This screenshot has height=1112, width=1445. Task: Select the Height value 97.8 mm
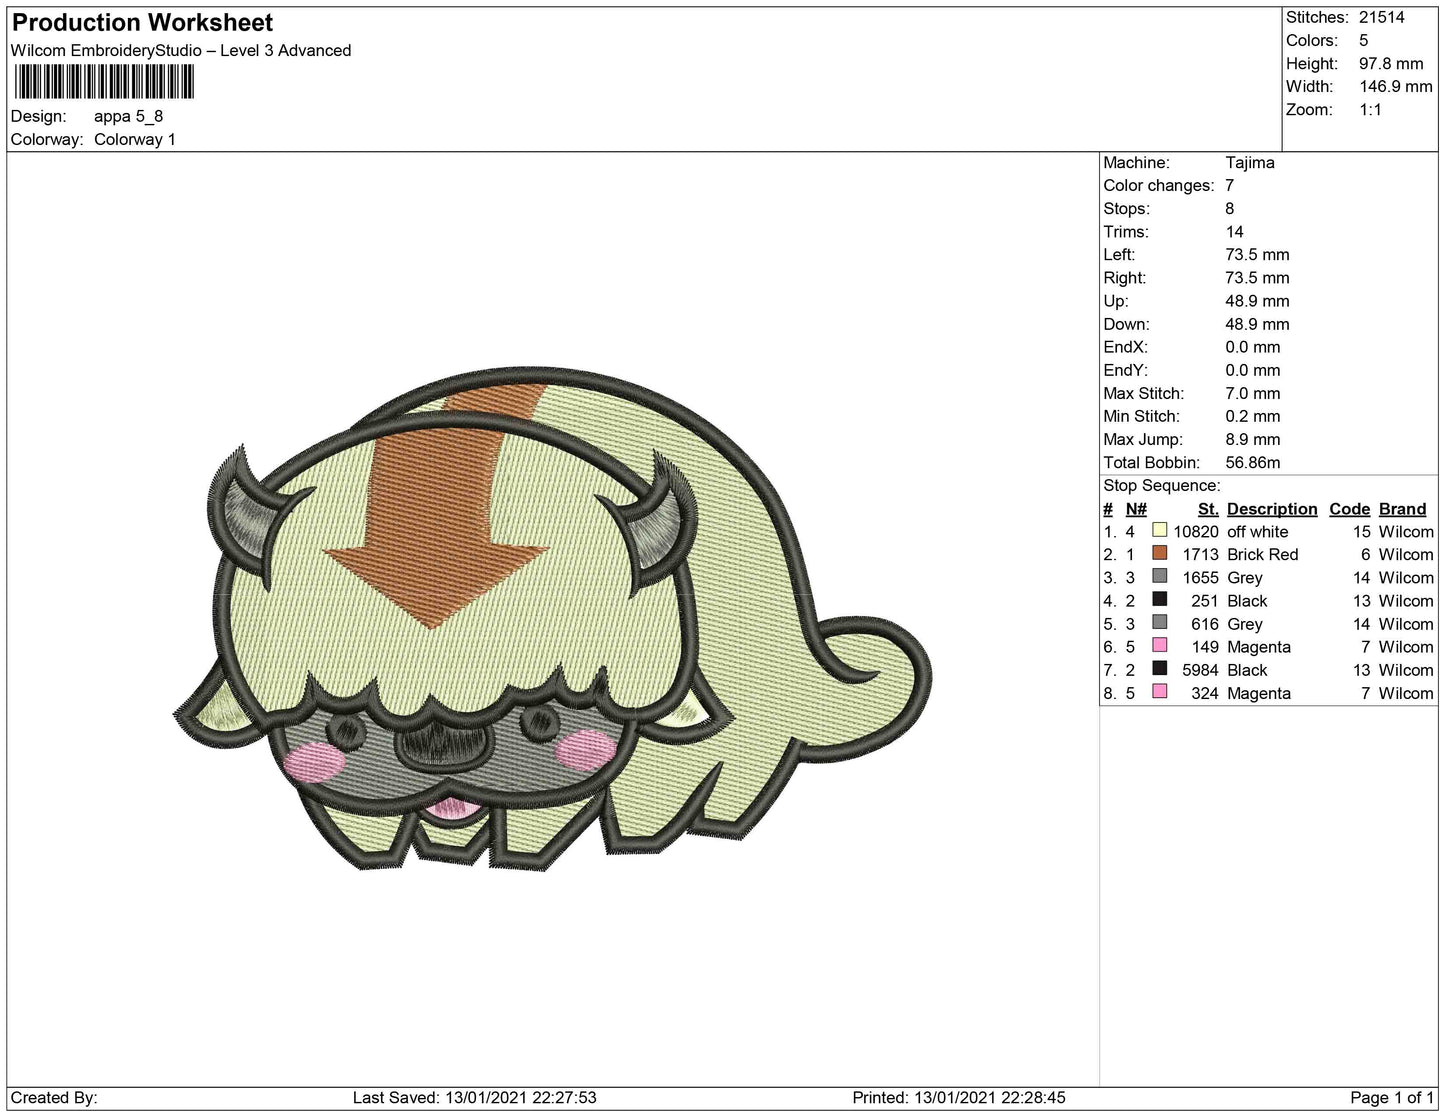[x=1391, y=64]
